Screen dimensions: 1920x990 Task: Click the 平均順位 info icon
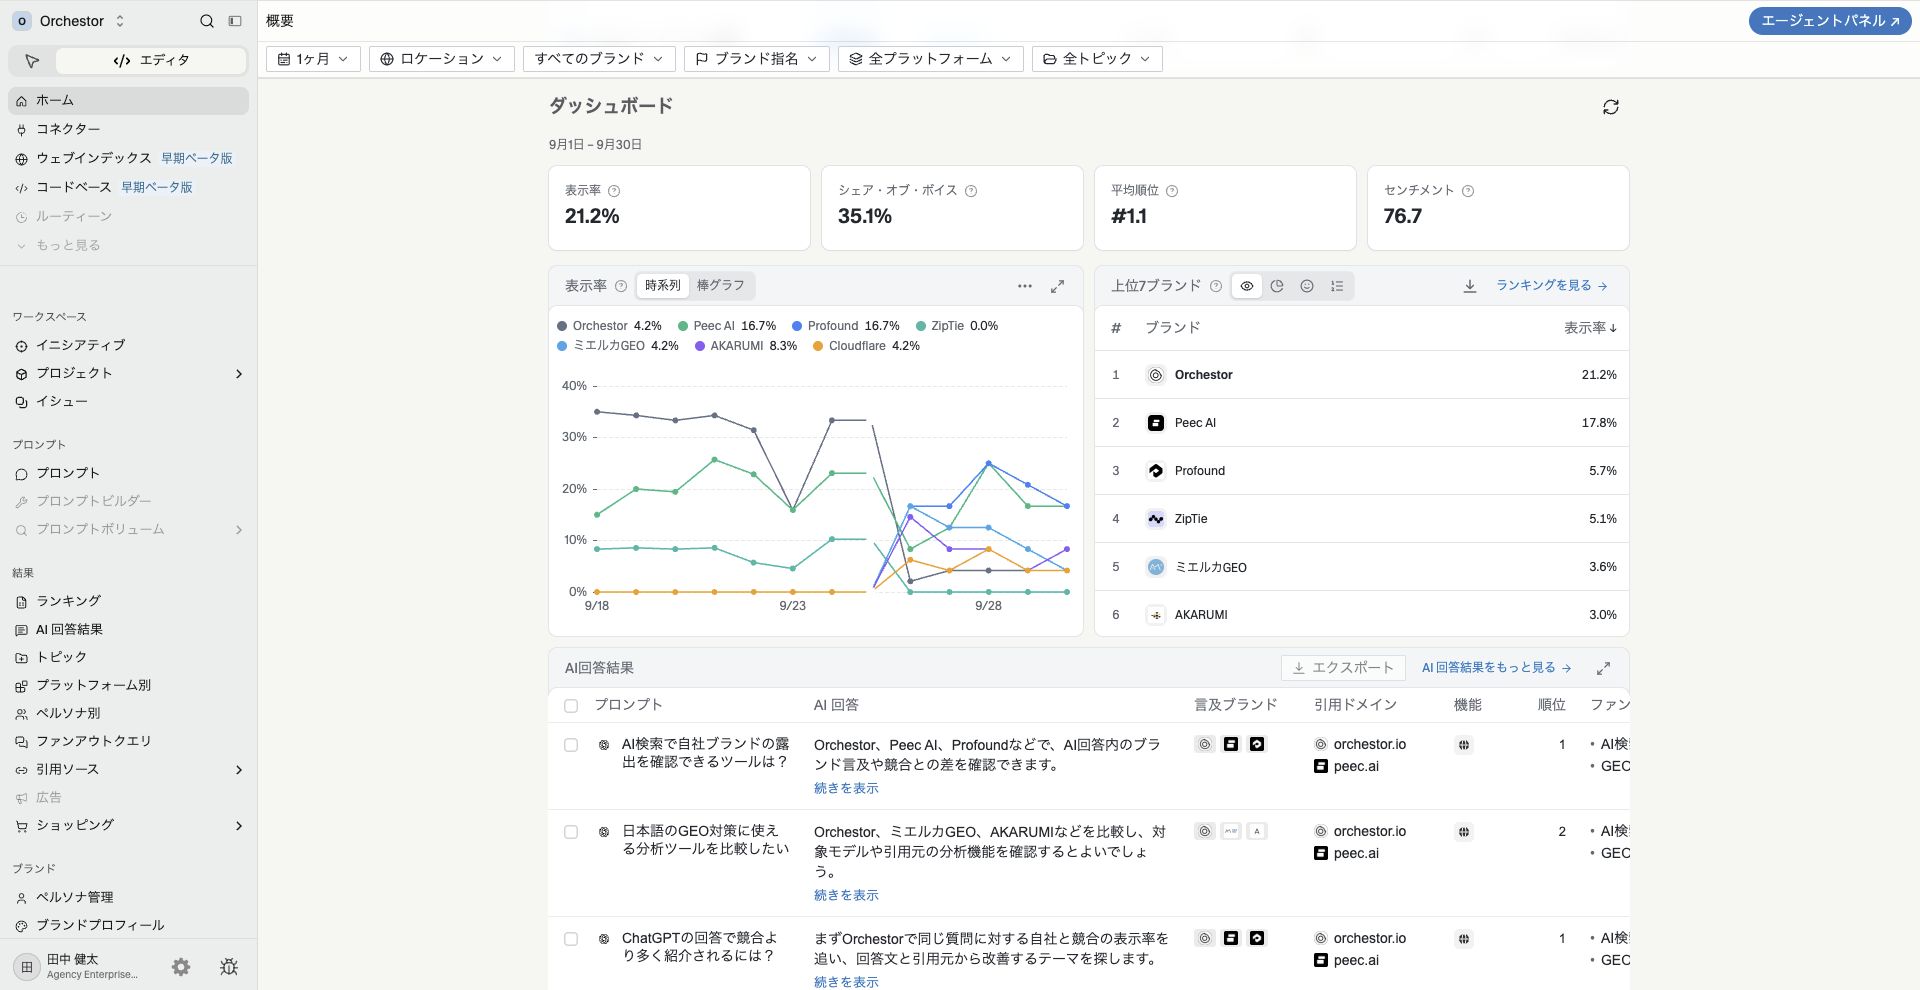pos(1172,191)
